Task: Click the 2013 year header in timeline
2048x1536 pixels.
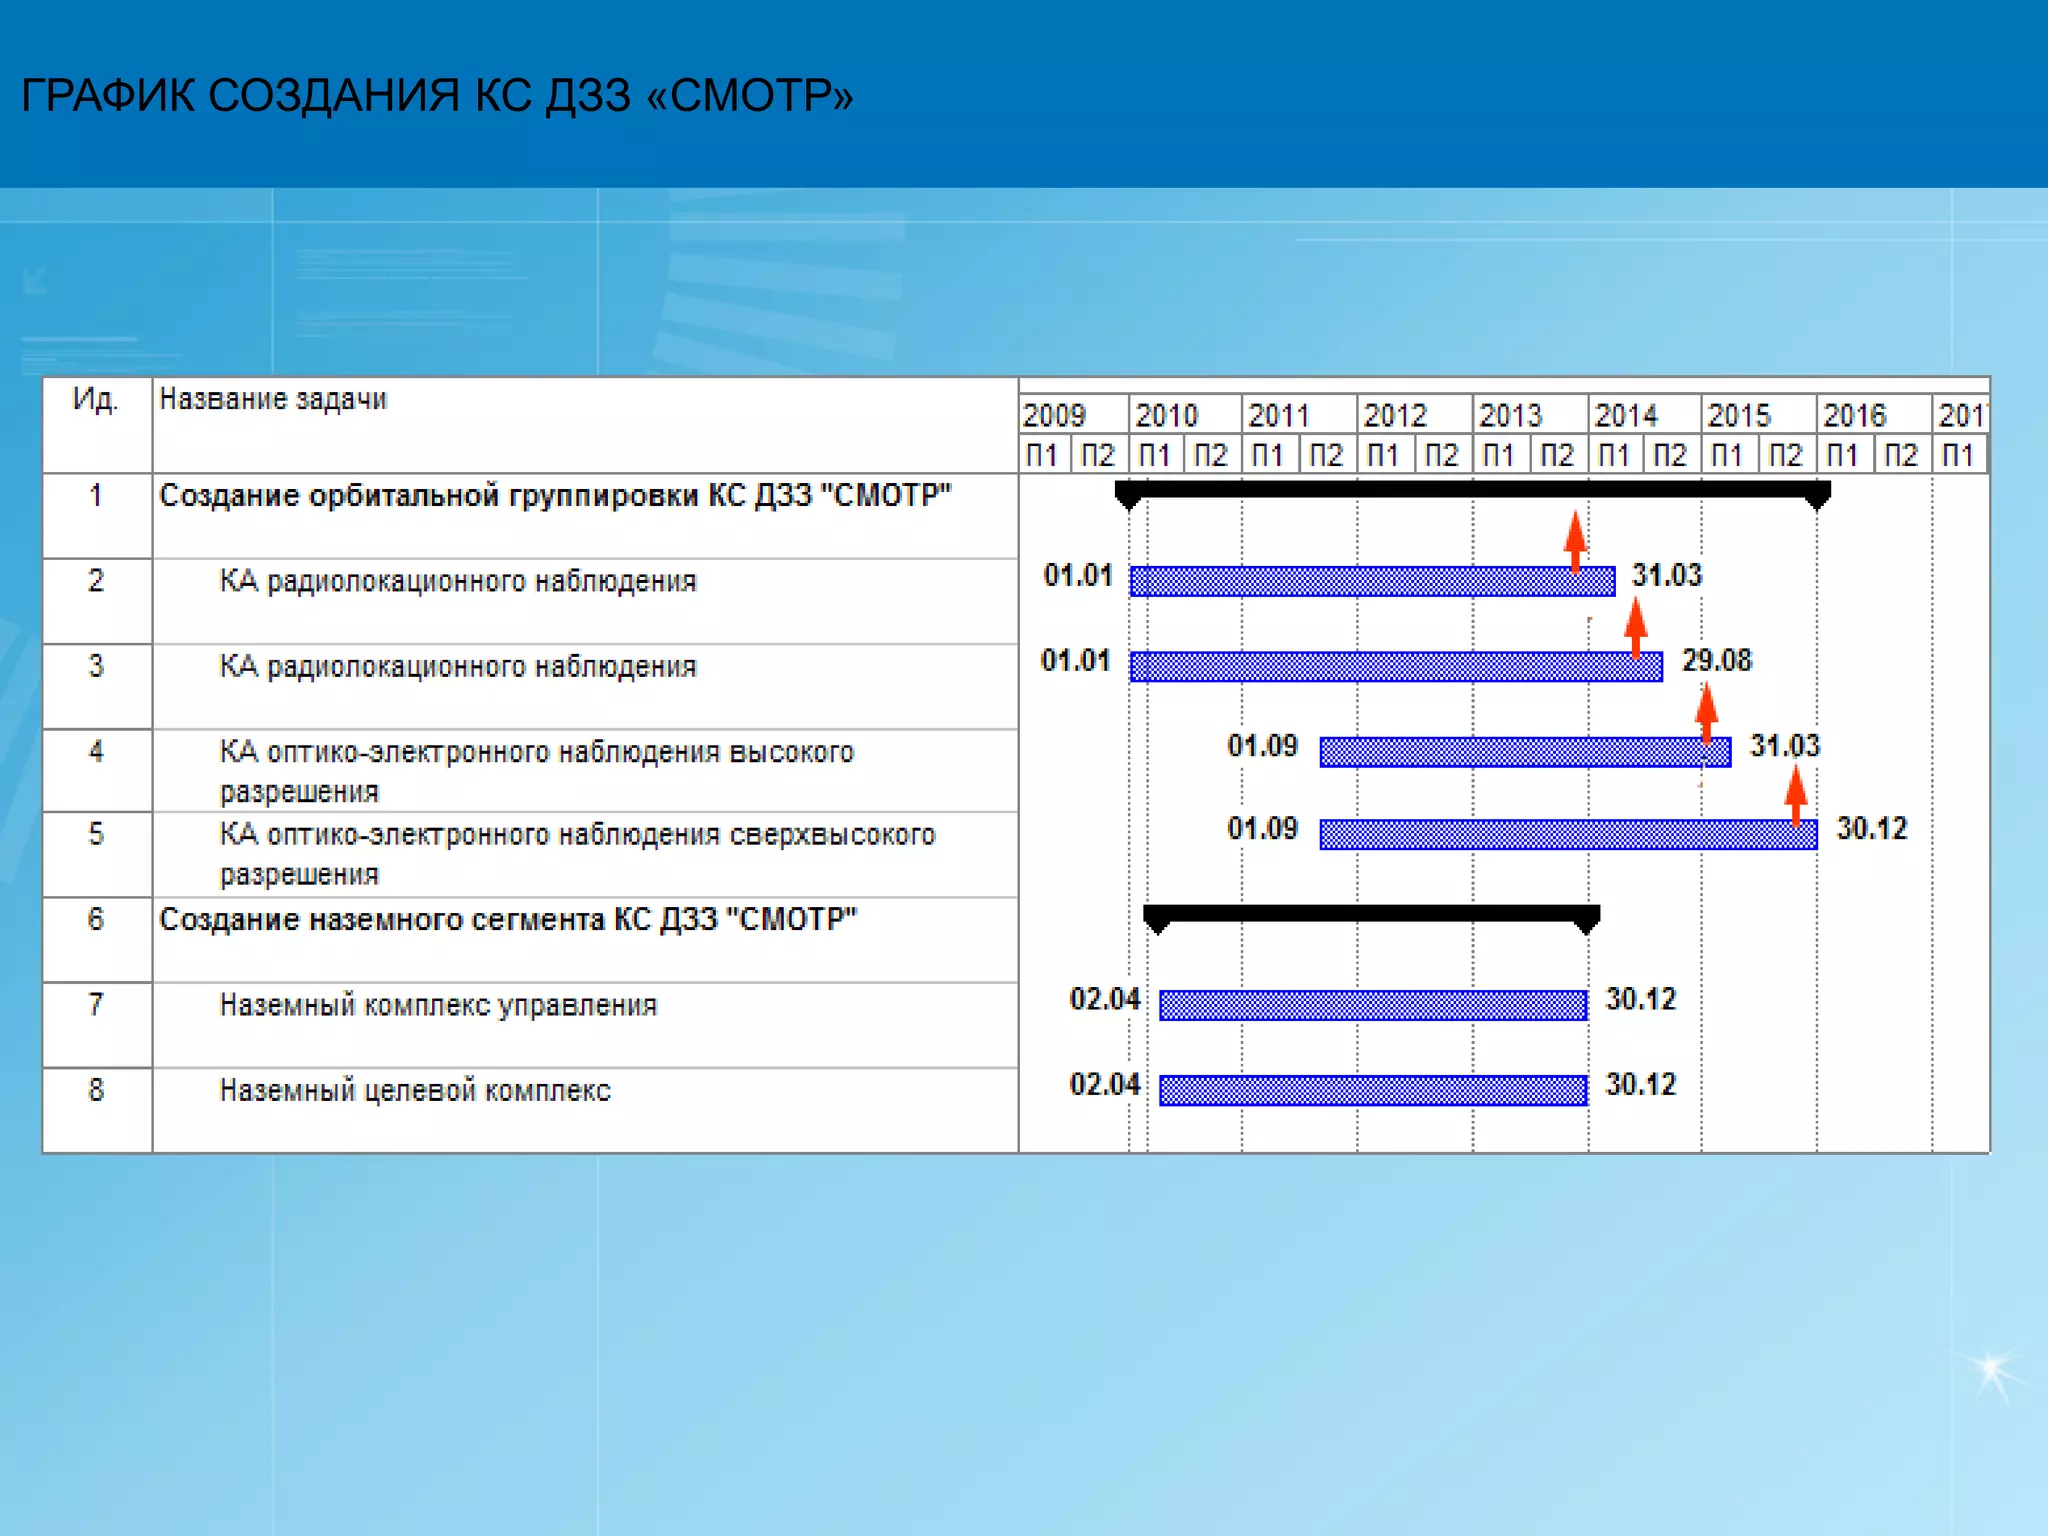Action: click(x=1510, y=415)
